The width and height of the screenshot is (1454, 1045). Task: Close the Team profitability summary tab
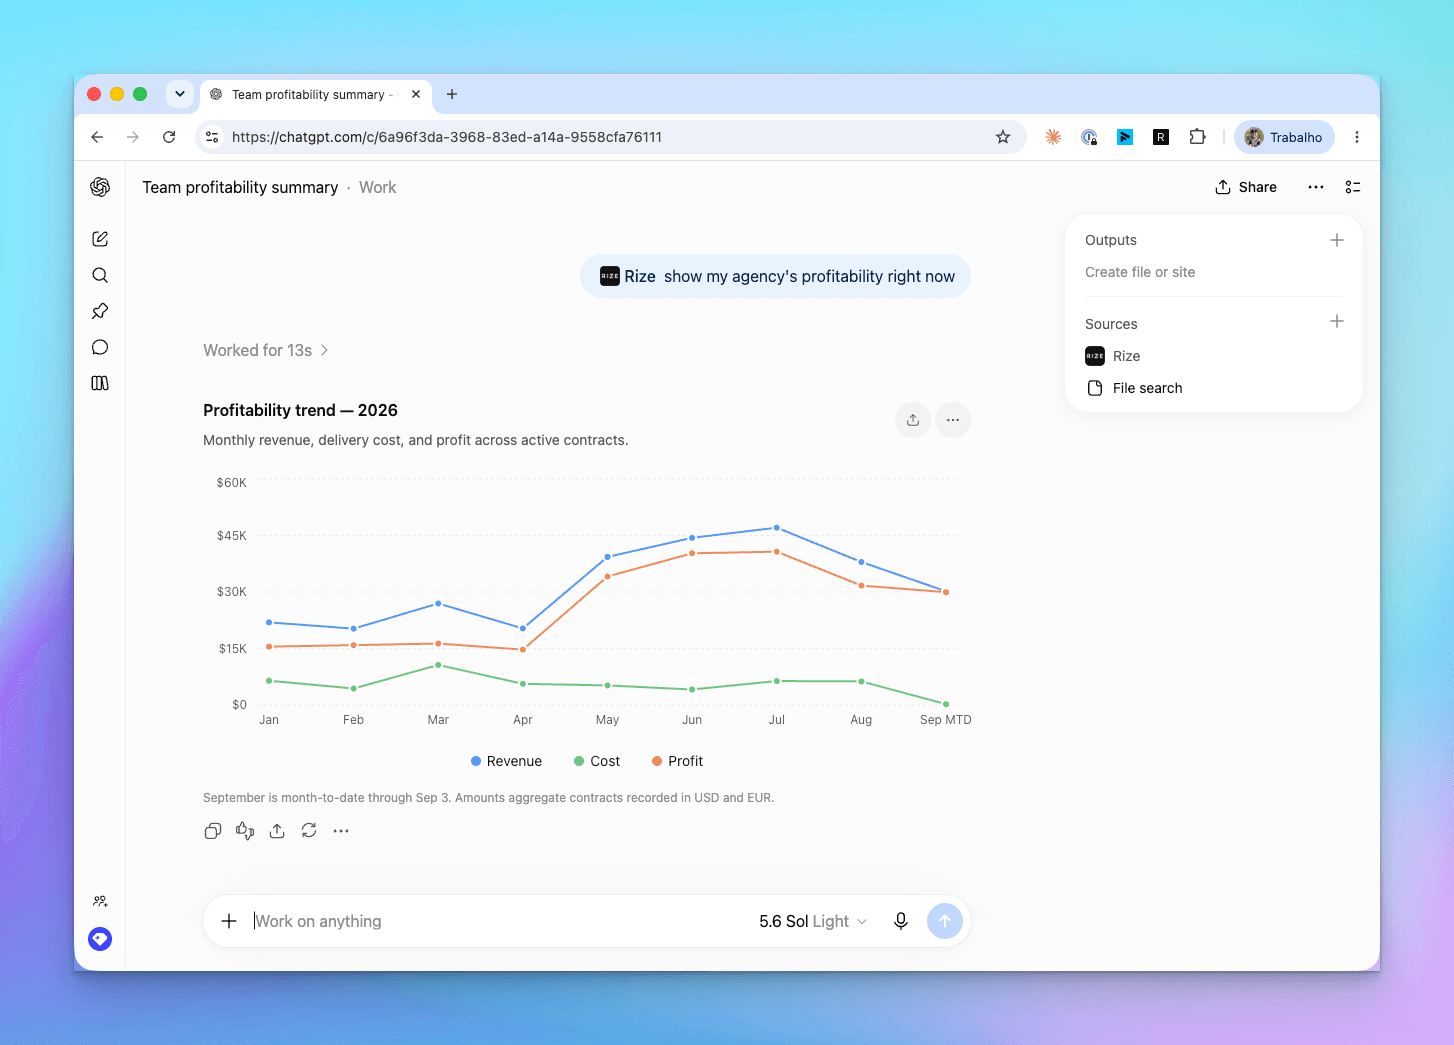tap(416, 94)
